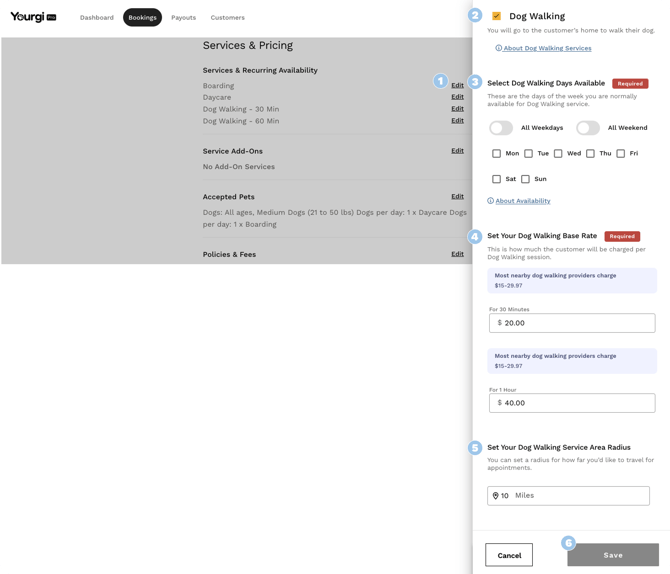670x574 pixels.
Task: Open the Bookings tab
Action: pyautogui.click(x=142, y=17)
